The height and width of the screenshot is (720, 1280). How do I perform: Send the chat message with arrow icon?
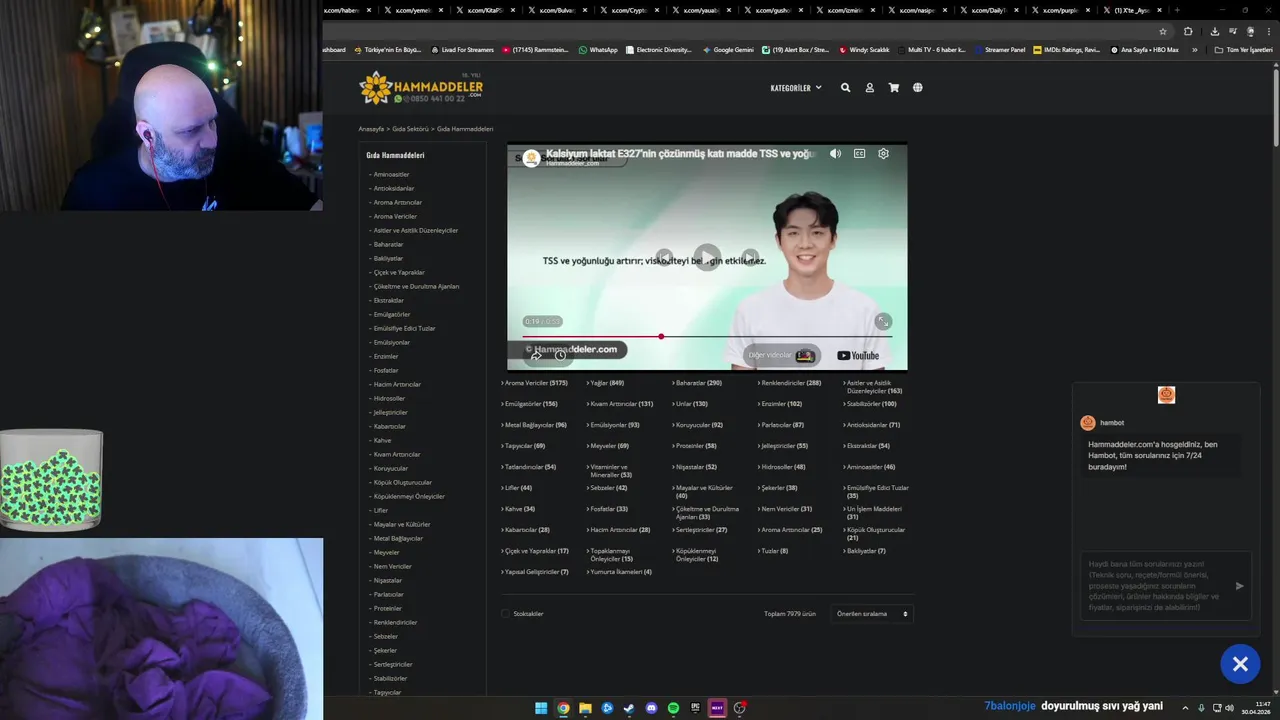point(1239,586)
